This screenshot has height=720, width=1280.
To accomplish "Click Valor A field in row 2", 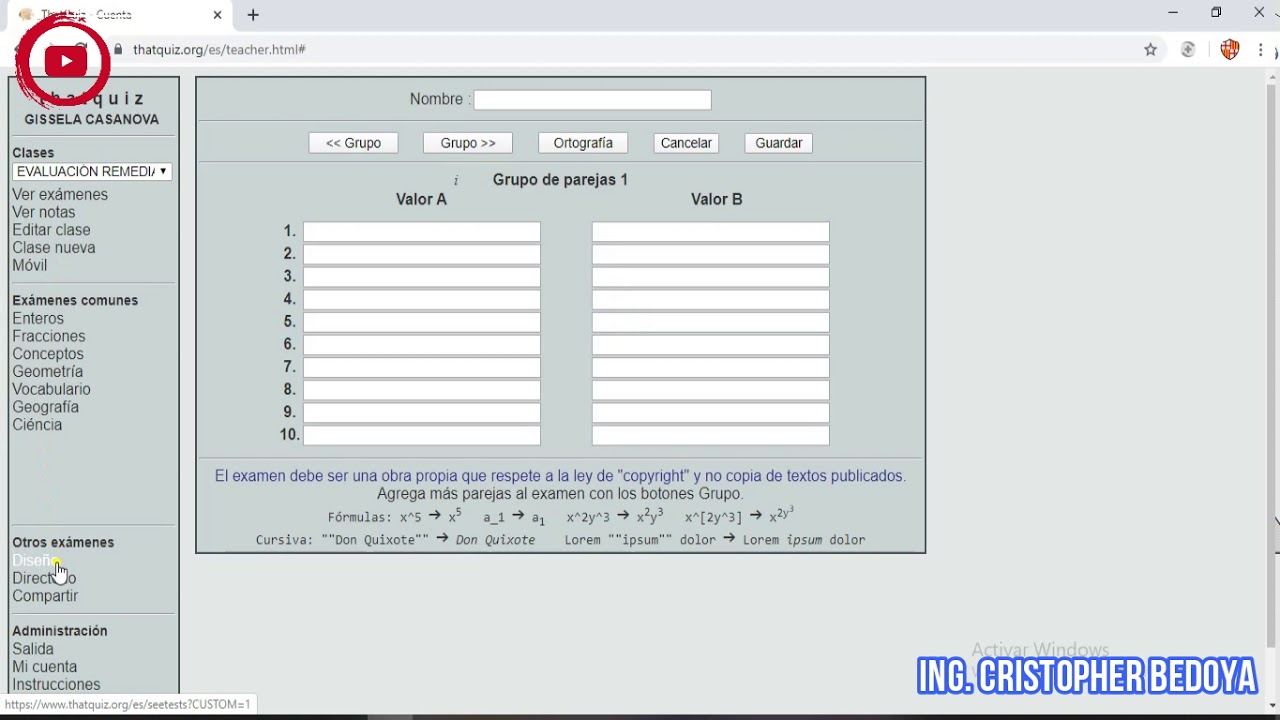I will [422, 254].
